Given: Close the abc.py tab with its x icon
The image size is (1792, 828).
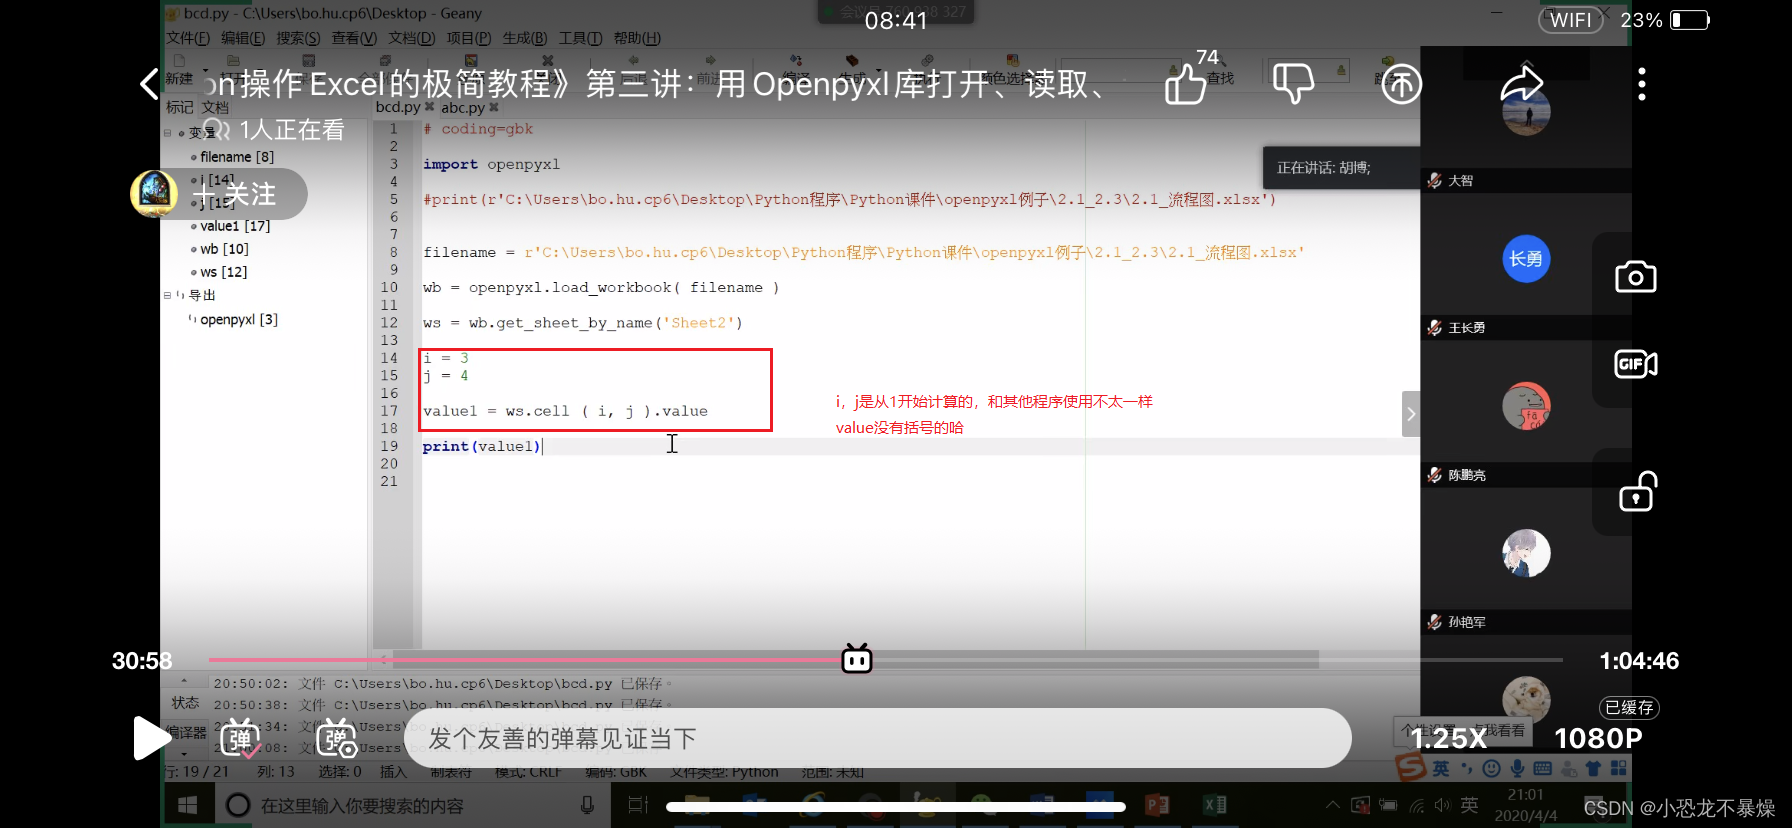Looking at the screenshot, I should pyautogui.click(x=493, y=107).
